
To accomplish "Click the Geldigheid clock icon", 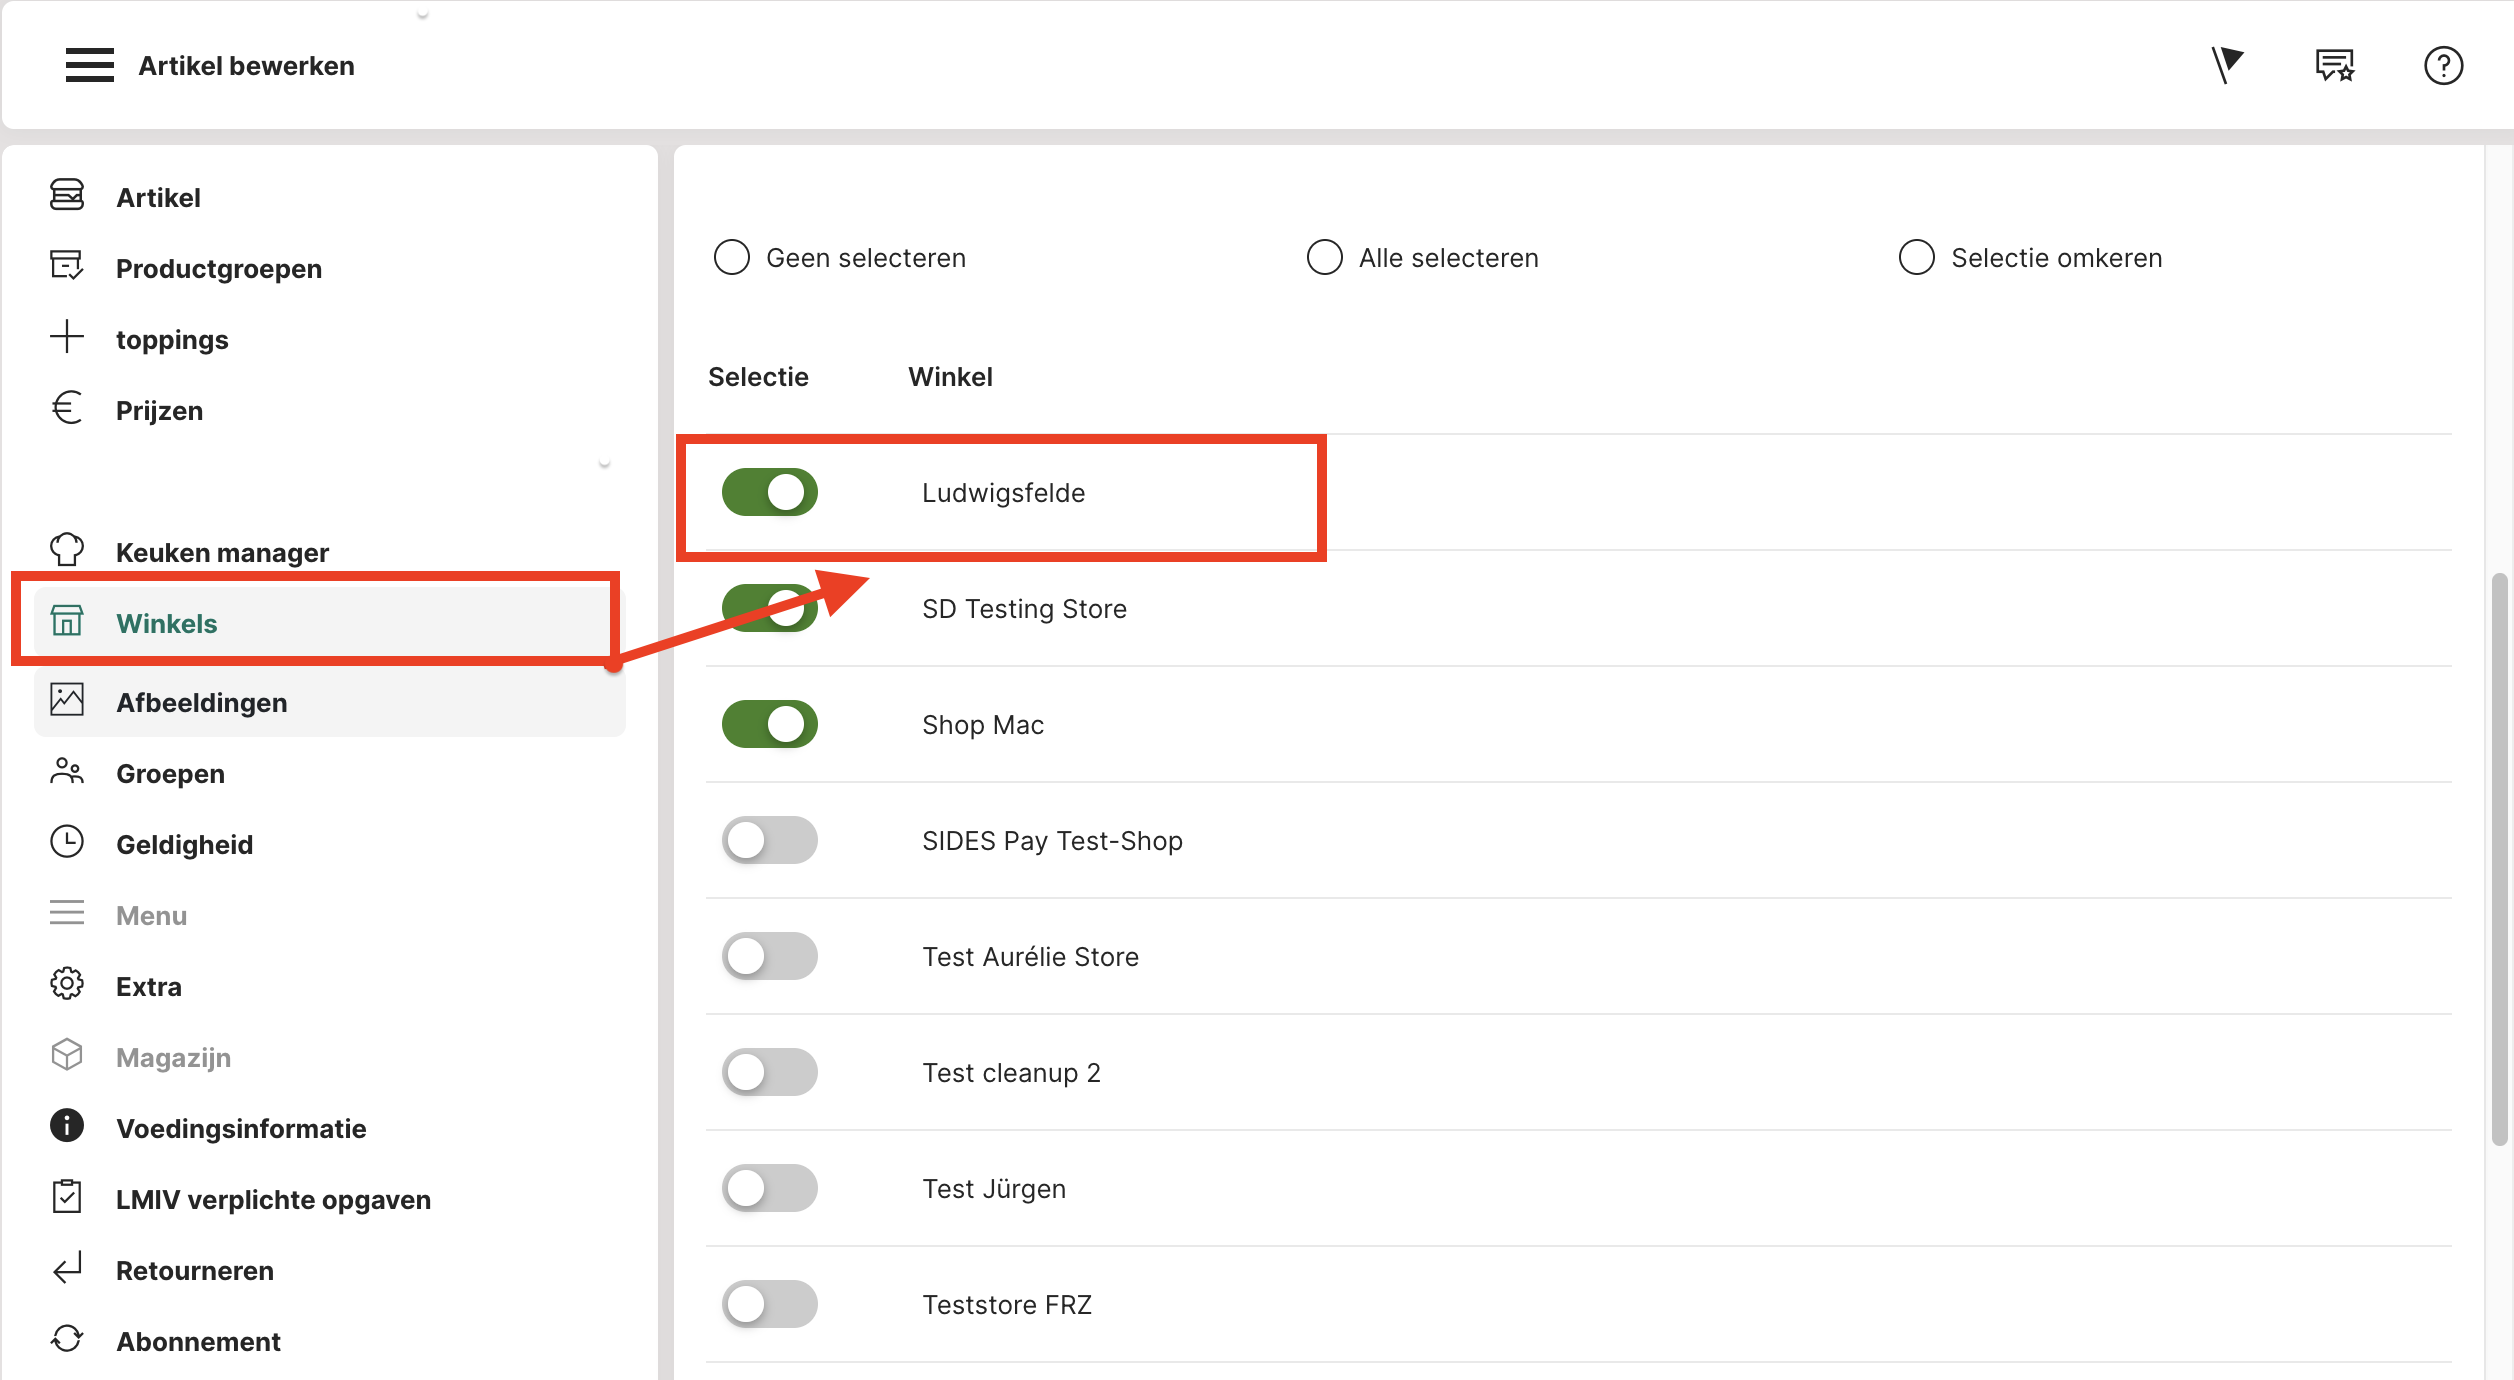I will tap(67, 842).
